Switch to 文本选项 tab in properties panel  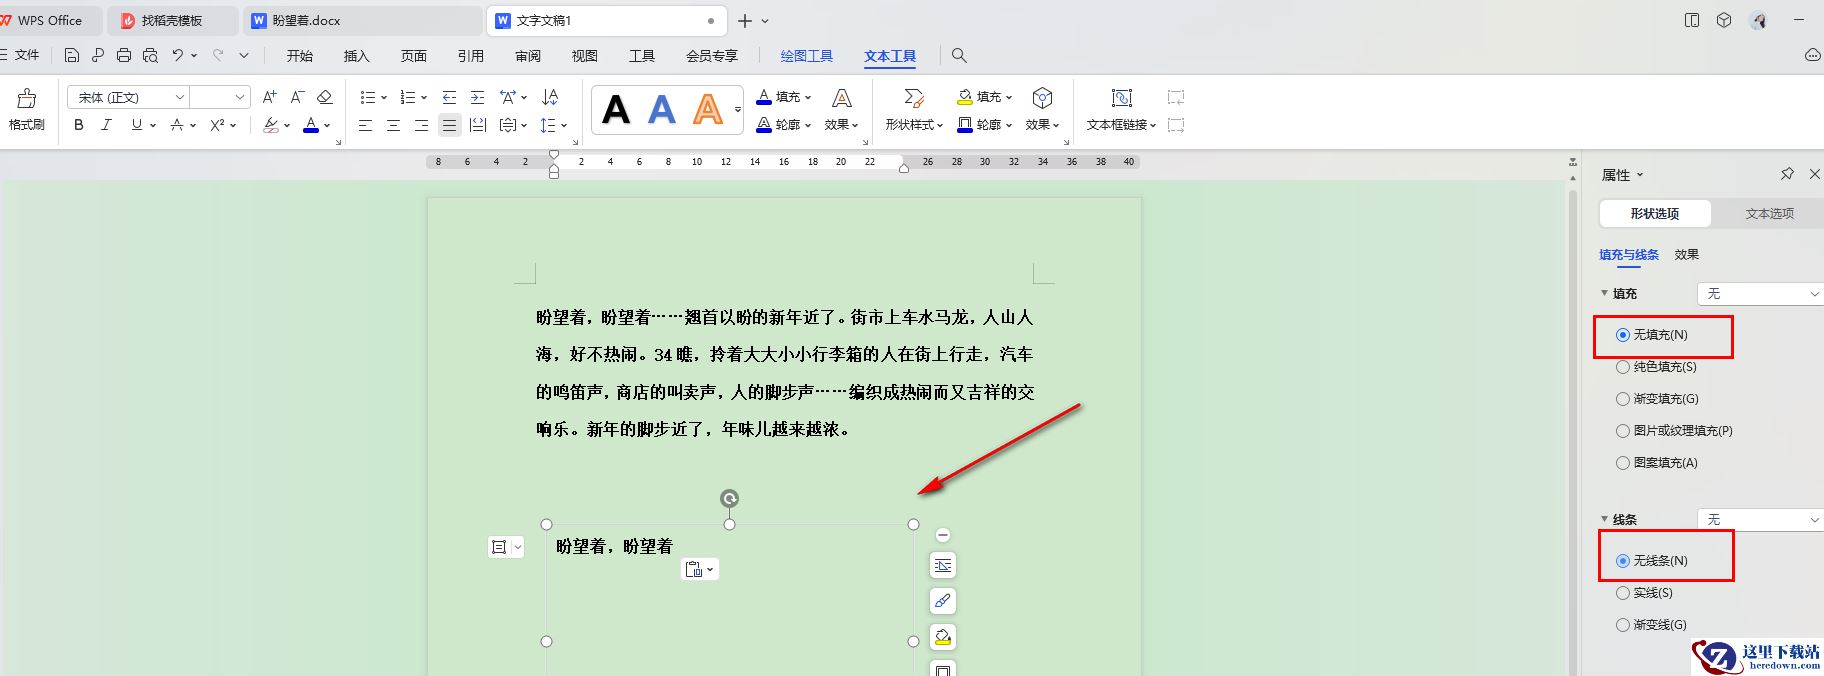[1769, 214]
